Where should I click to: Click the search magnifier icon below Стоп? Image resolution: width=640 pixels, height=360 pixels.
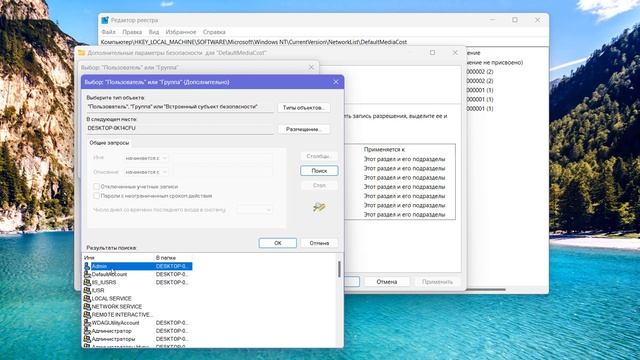319,207
